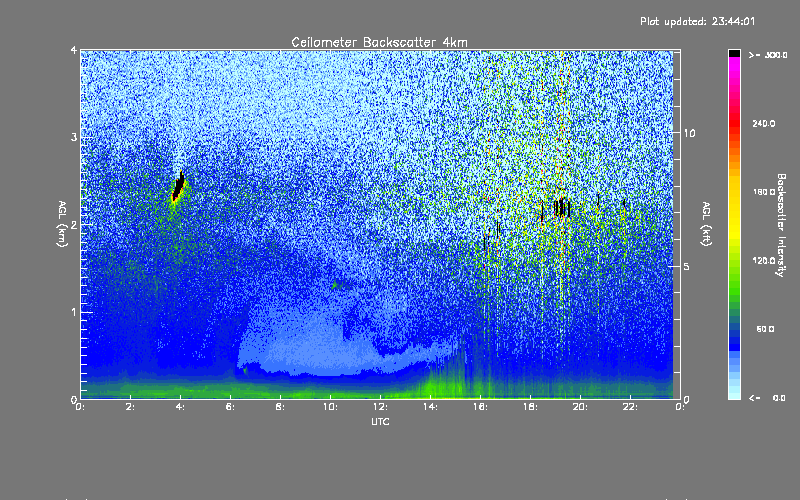Click the '3' tick on the km axis

pos(74,137)
